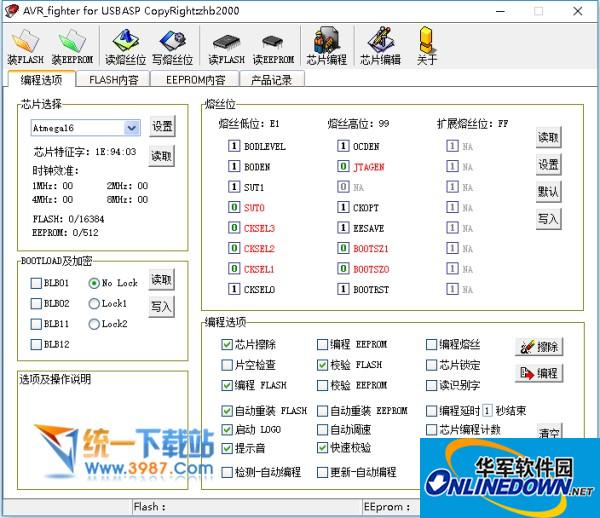Click the 擦除 erase button with eraser icon

pos(539,347)
